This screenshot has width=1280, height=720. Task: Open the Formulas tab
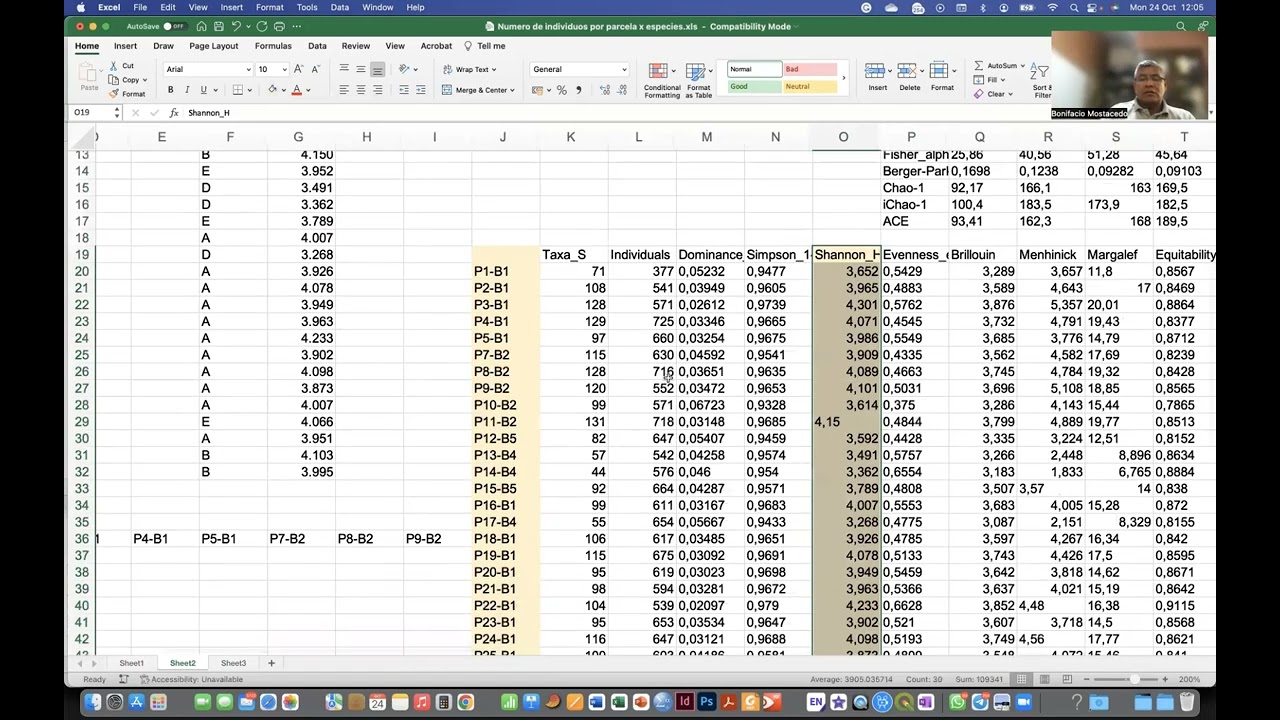[273, 46]
